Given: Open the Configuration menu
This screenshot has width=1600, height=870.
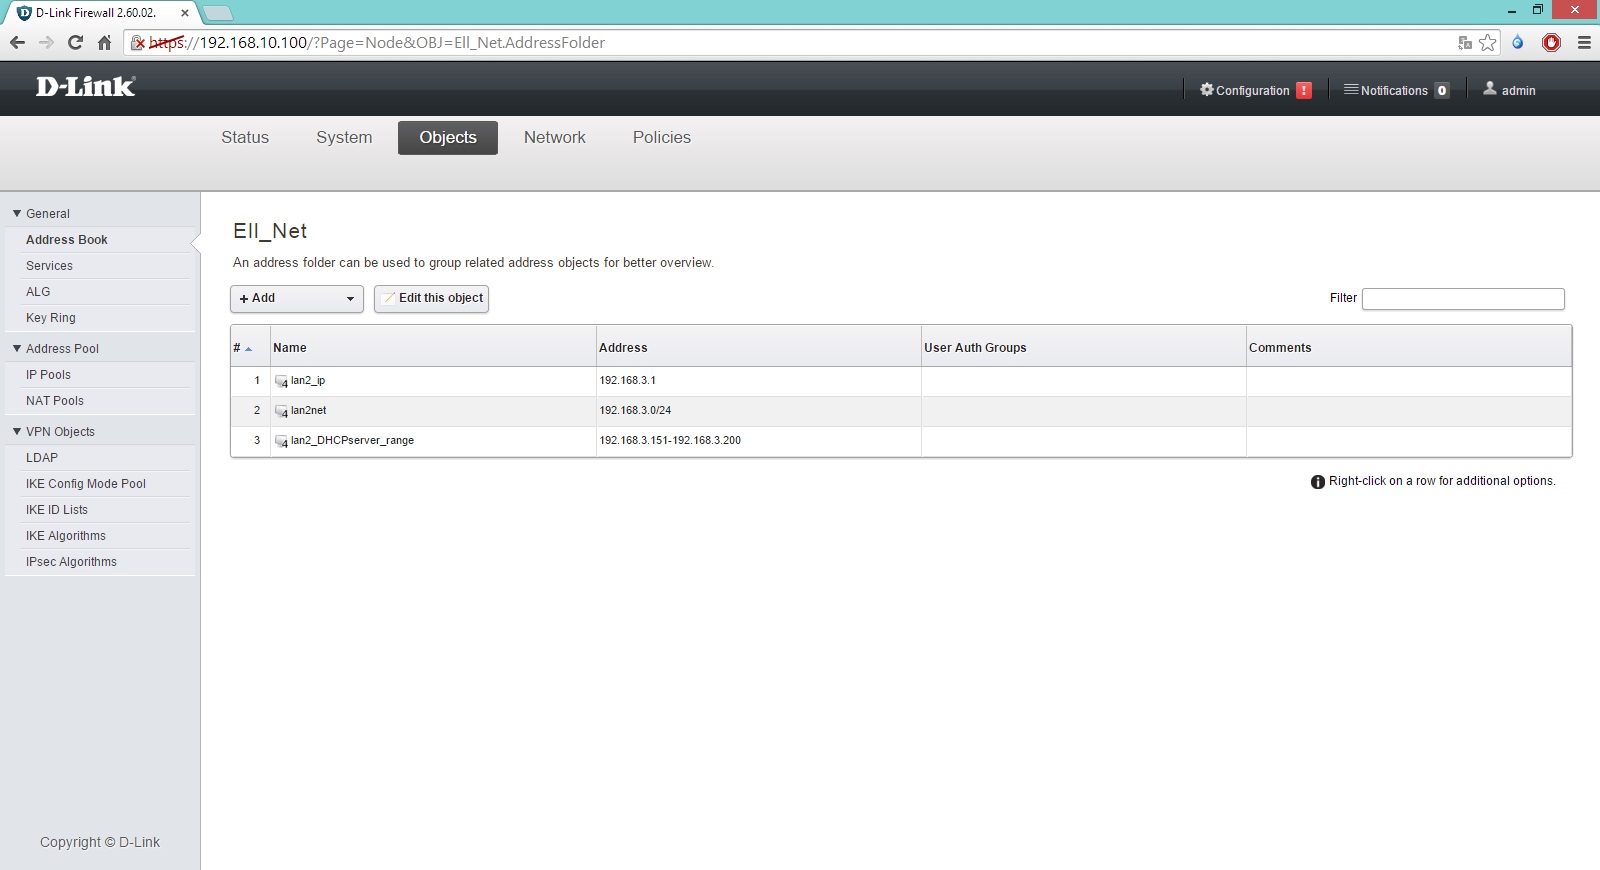Looking at the screenshot, I should click(1255, 90).
